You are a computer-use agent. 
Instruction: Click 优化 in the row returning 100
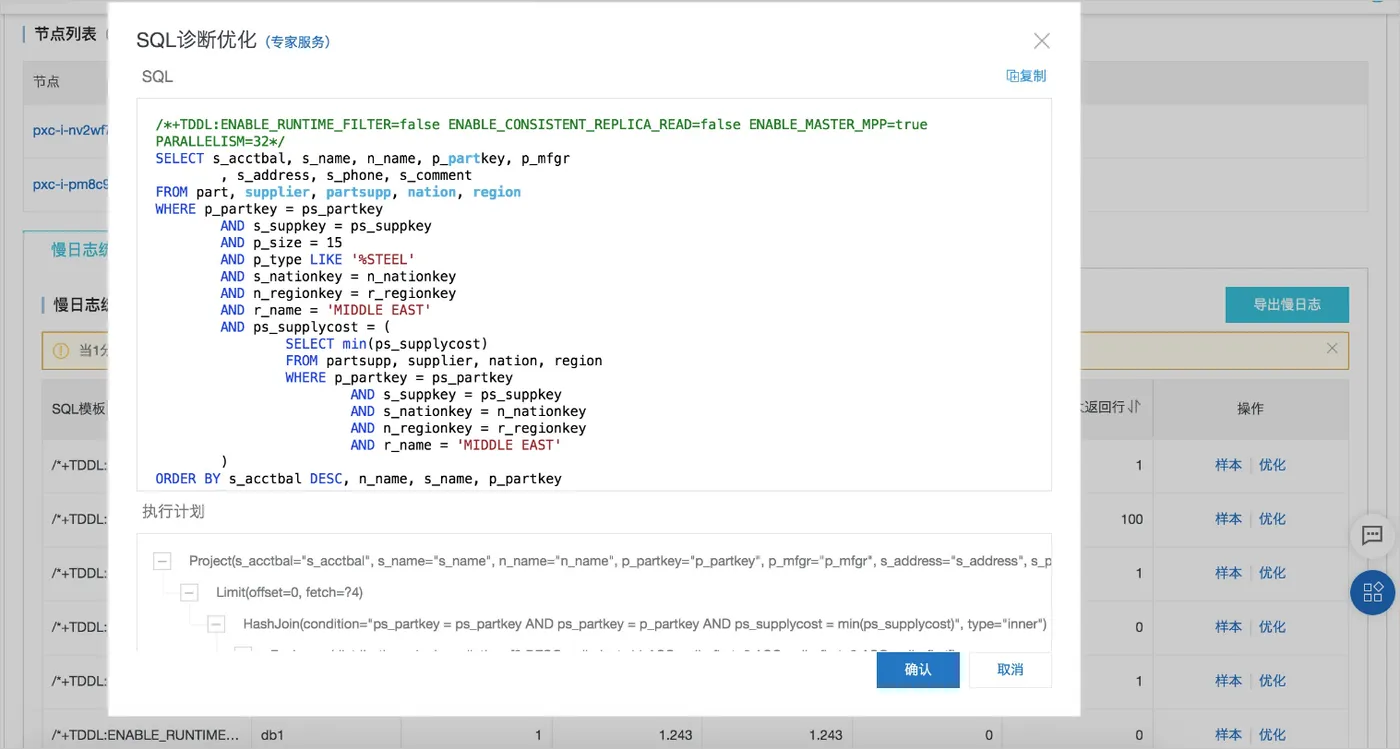(1272, 519)
